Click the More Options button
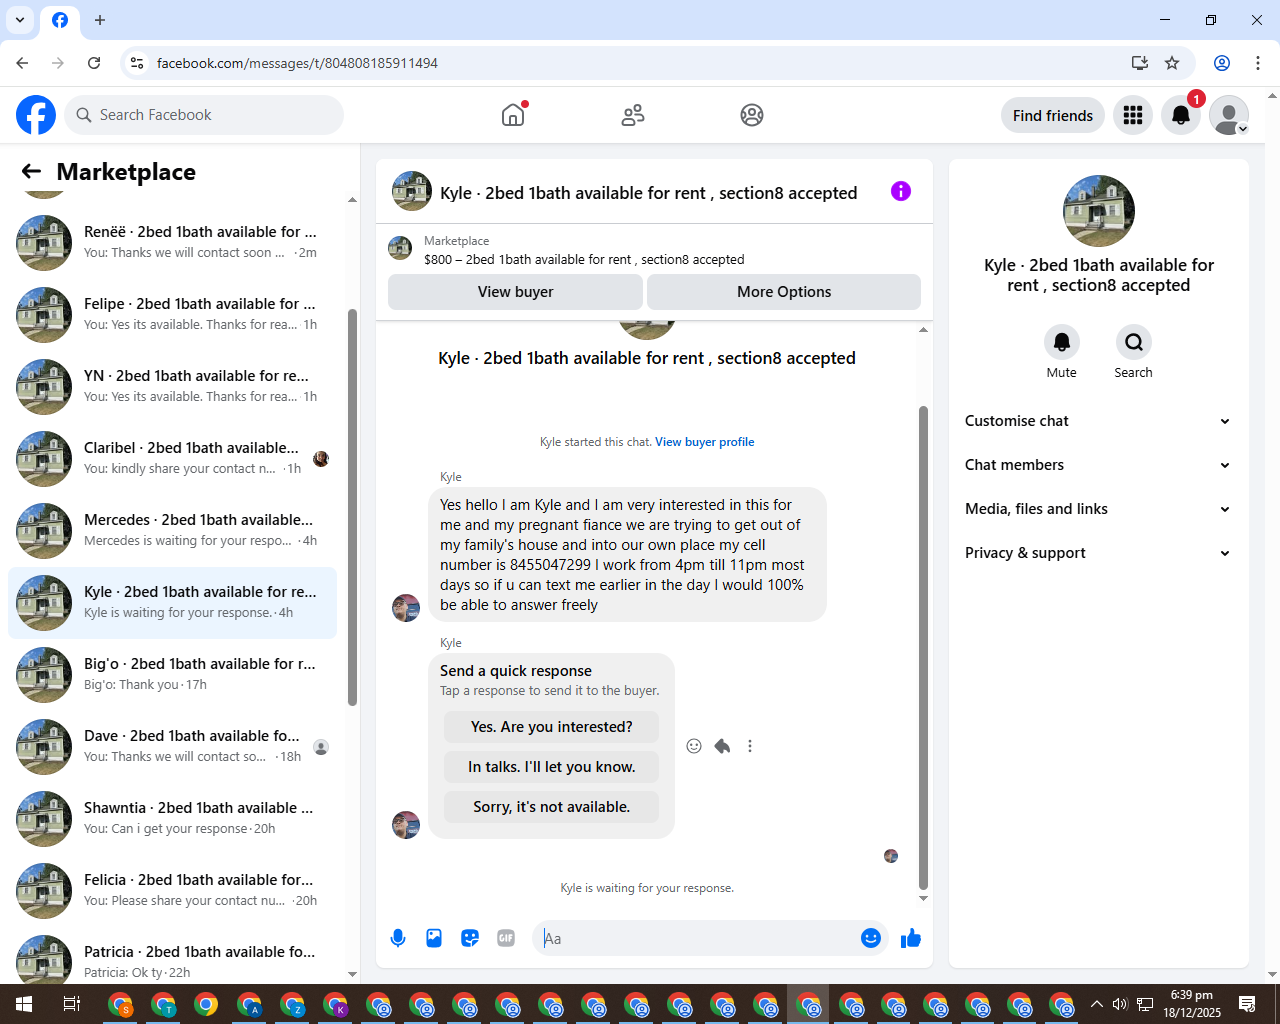Screen dimensions: 1280x1024 (x=784, y=292)
